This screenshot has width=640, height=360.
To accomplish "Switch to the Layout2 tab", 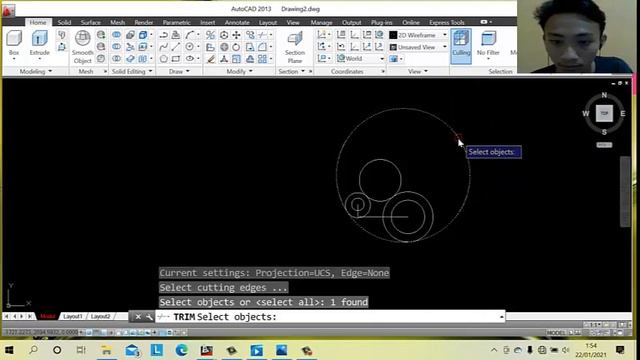I will click(100, 316).
